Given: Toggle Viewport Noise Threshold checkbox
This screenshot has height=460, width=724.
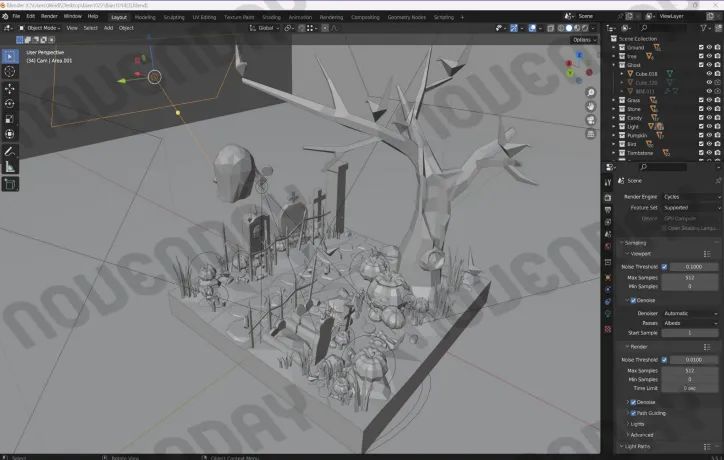Looking at the screenshot, I should click(x=664, y=267).
